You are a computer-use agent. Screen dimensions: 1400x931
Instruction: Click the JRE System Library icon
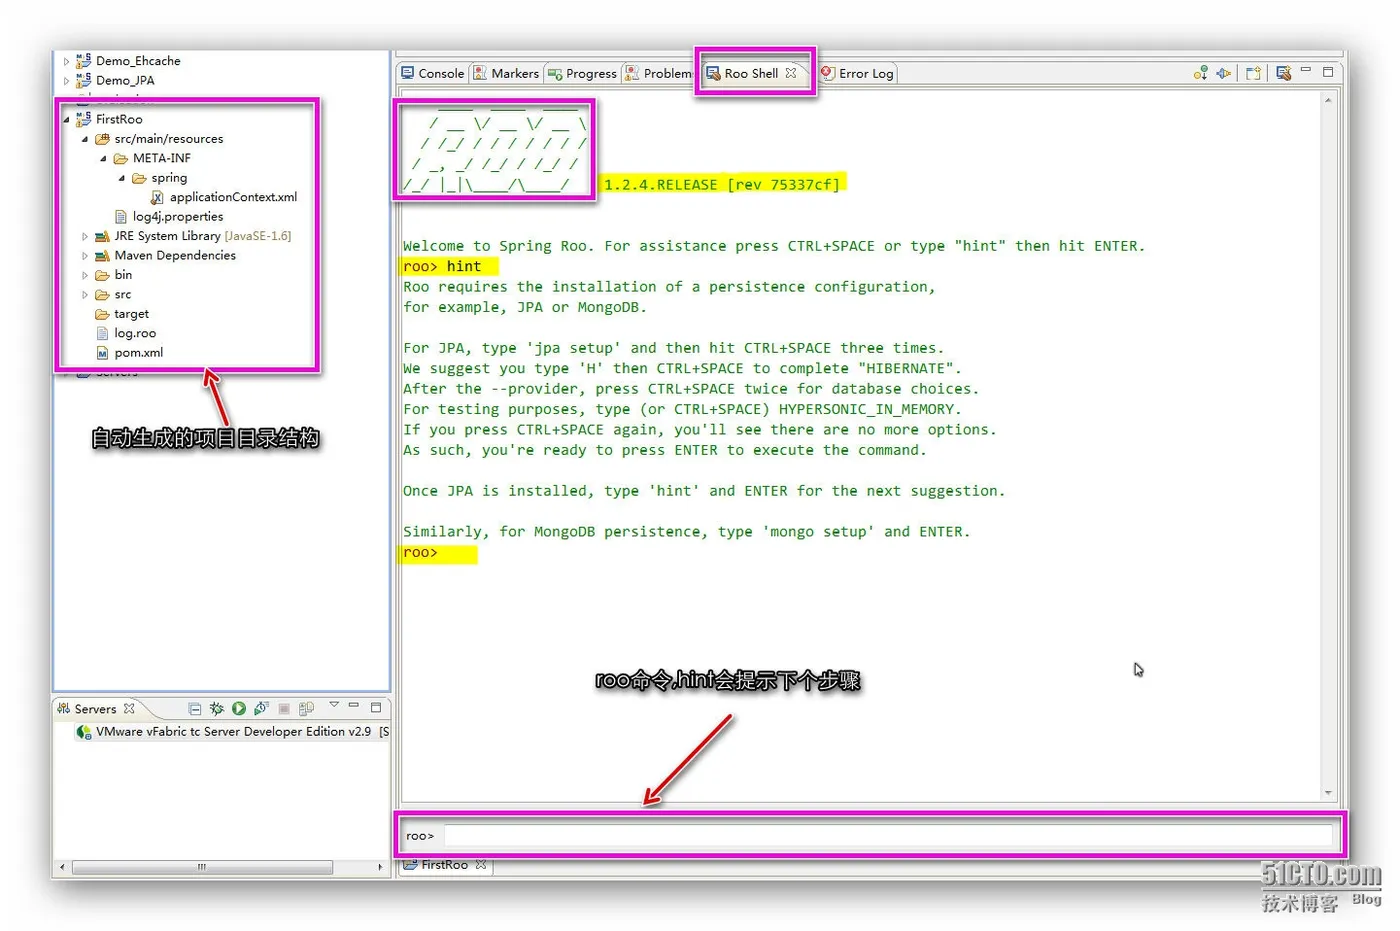pyautogui.click(x=102, y=236)
